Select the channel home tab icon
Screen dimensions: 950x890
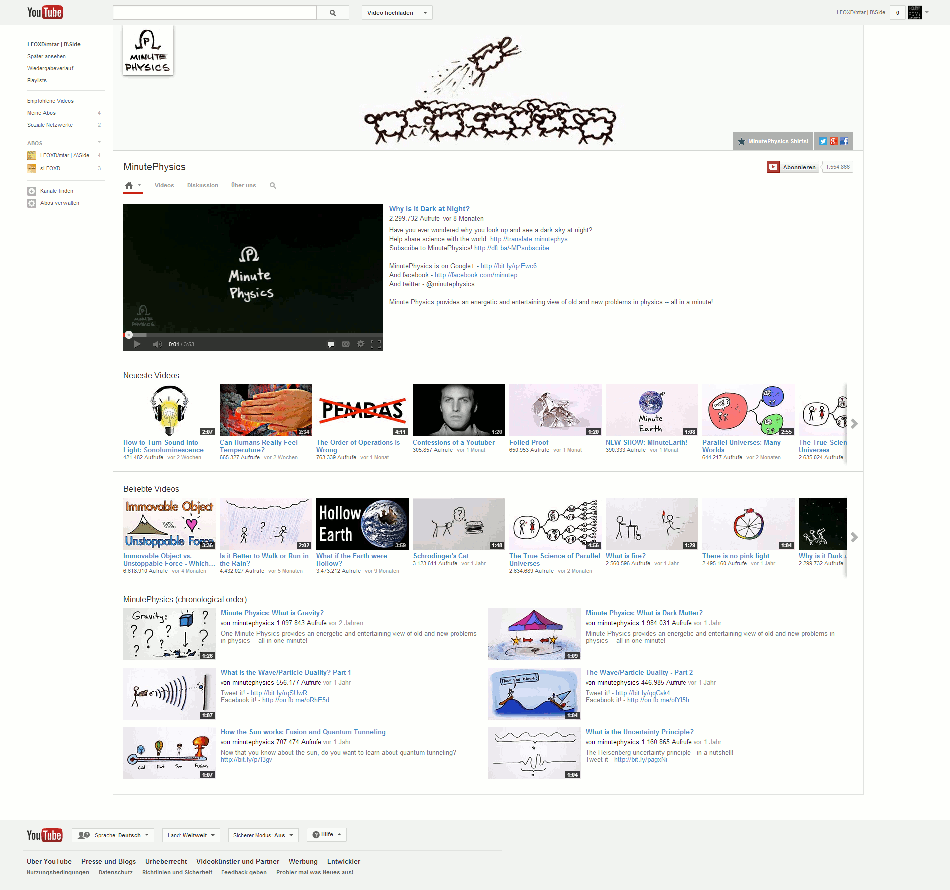pos(128,185)
